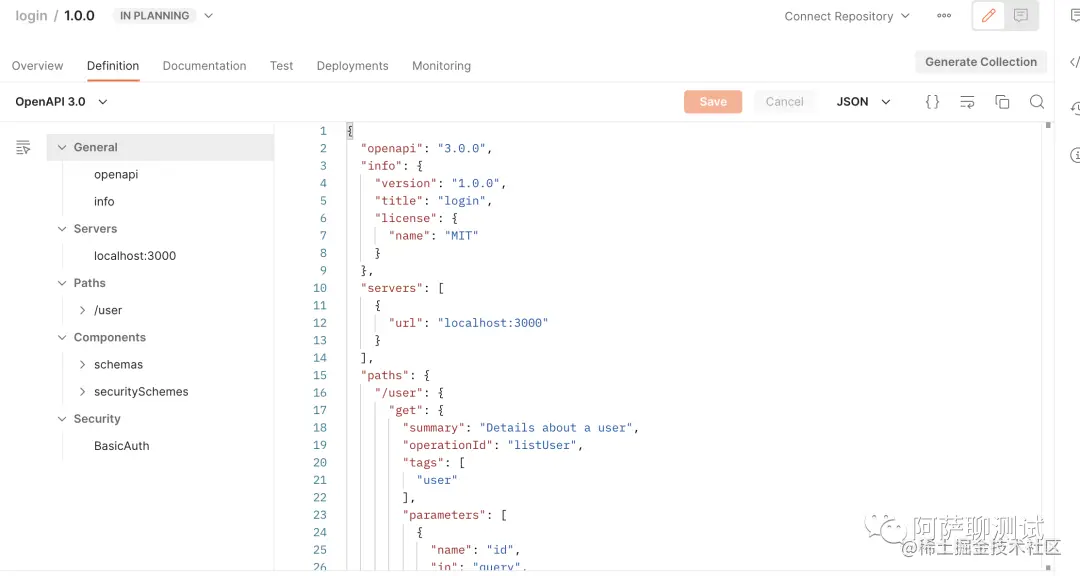Collapse the Servers section
1080x576 pixels.
click(62, 229)
